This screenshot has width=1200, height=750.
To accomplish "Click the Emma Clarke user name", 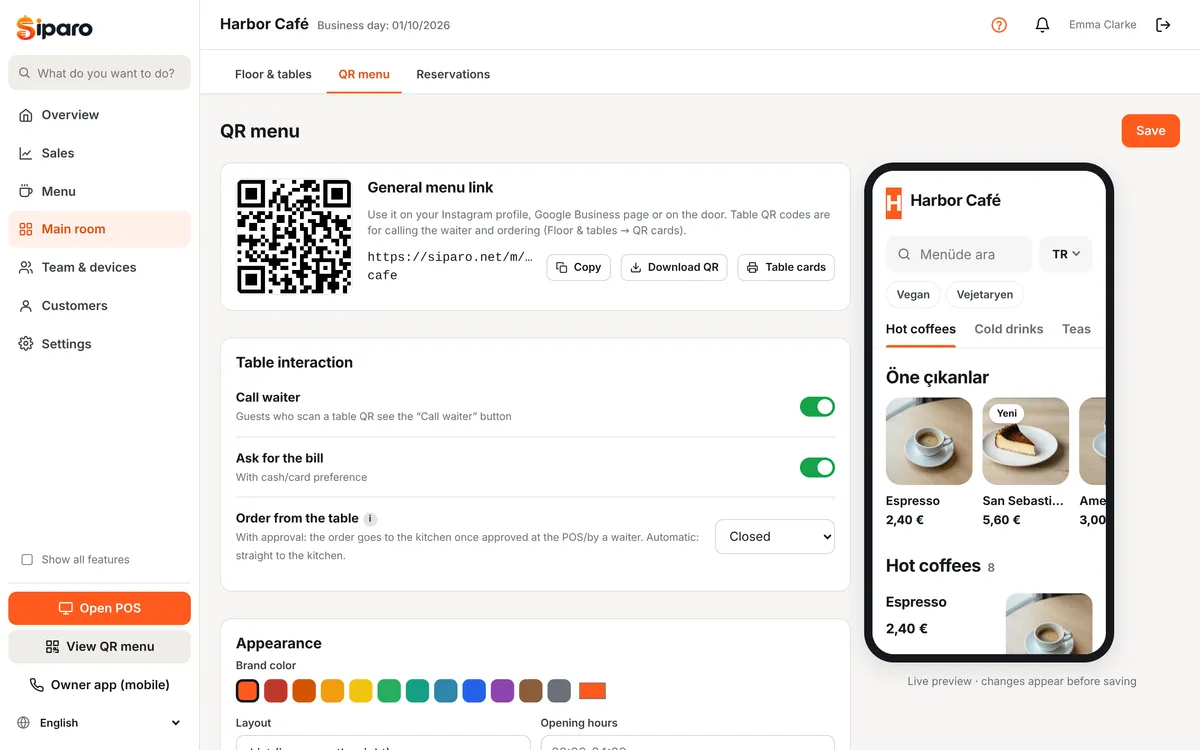I will tap(1102, 25).
